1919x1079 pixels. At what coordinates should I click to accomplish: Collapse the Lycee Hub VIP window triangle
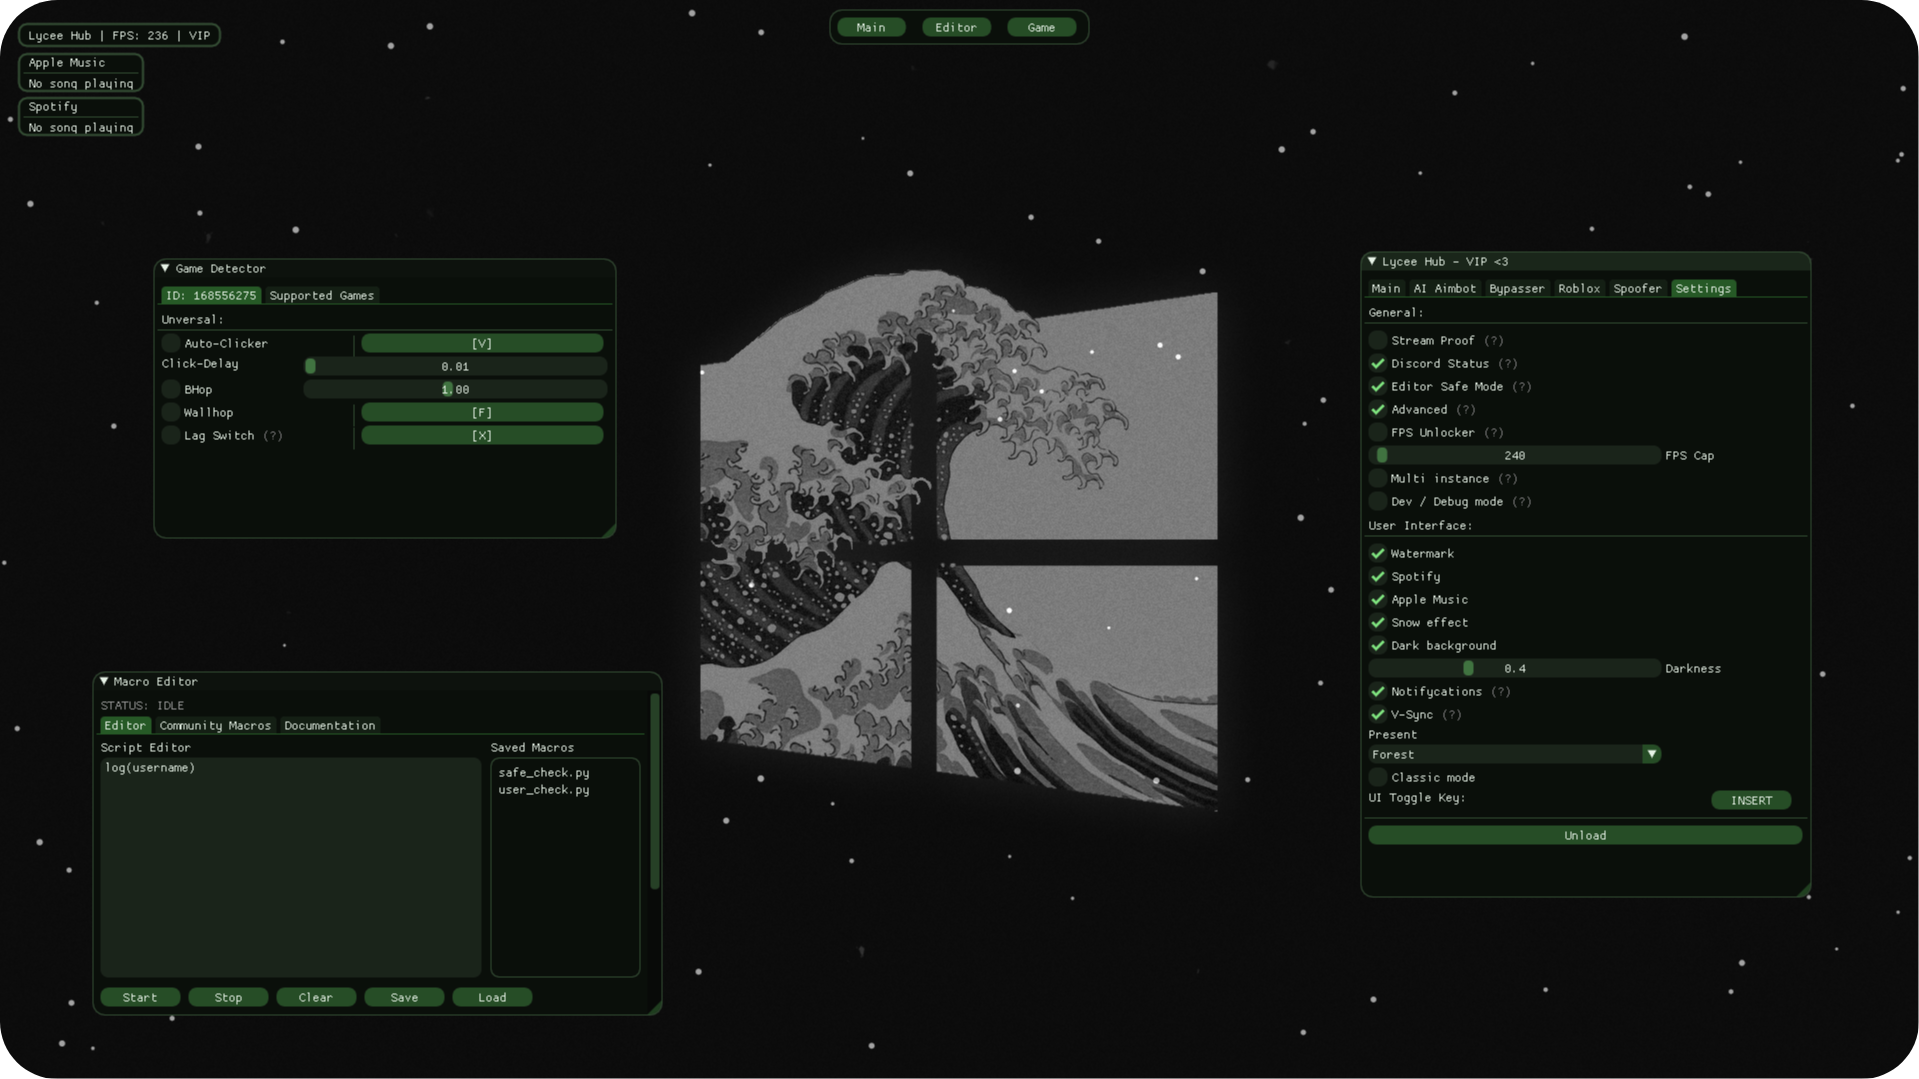point(1372,261)
